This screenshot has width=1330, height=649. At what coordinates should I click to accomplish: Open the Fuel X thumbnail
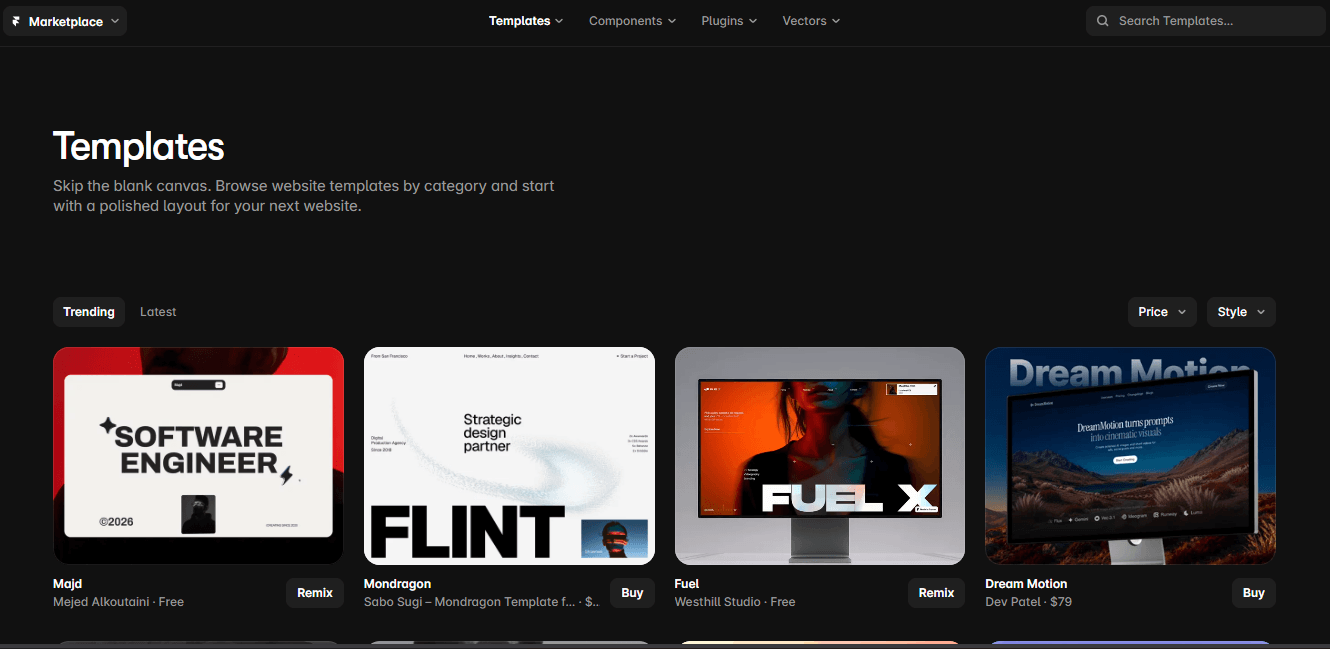point(820,456)
